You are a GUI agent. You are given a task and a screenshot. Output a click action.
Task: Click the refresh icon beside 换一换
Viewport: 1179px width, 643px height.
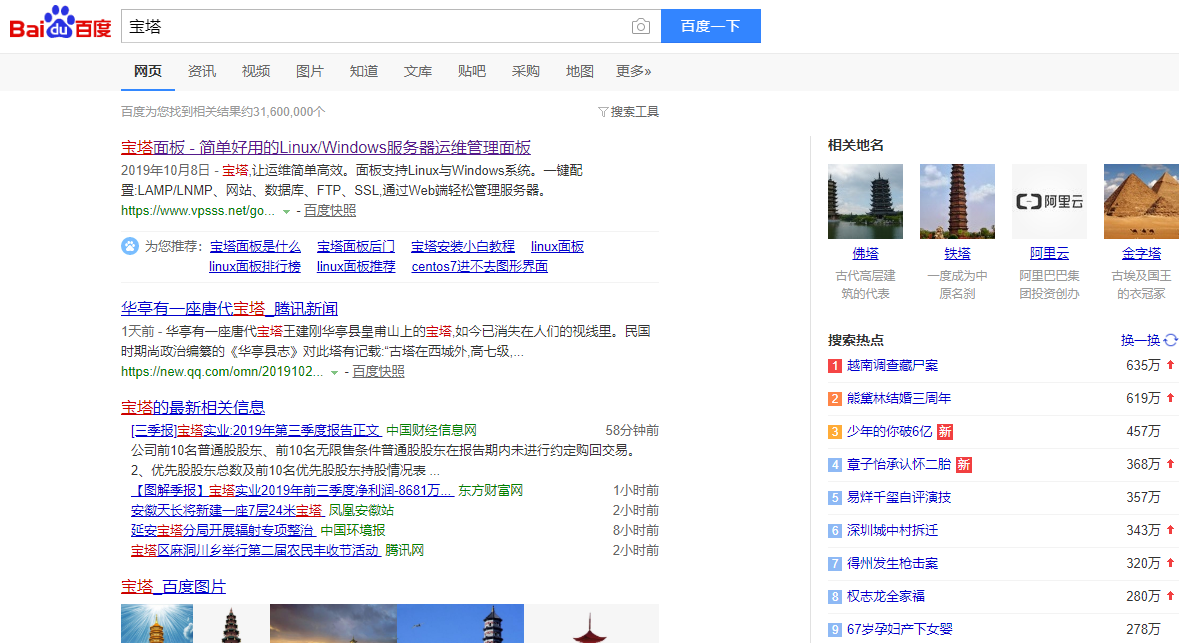coord(1171,340)
